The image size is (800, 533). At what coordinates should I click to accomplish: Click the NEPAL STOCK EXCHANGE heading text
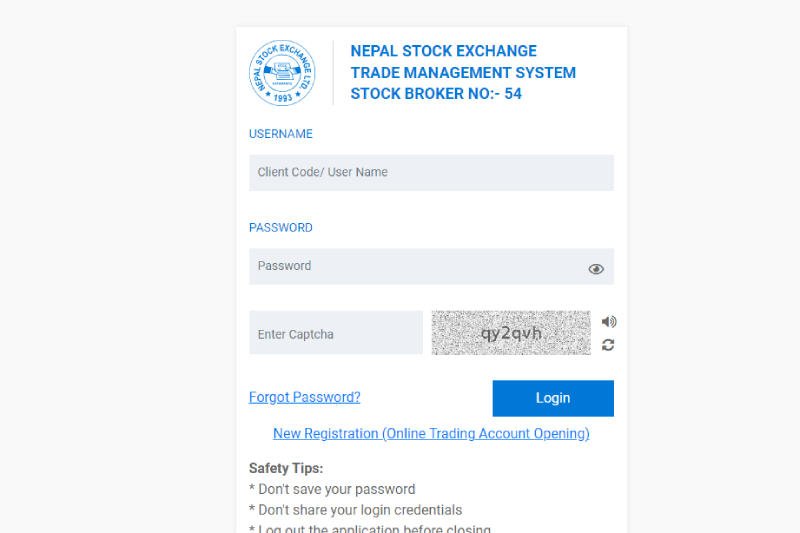[x=443, y=51]
